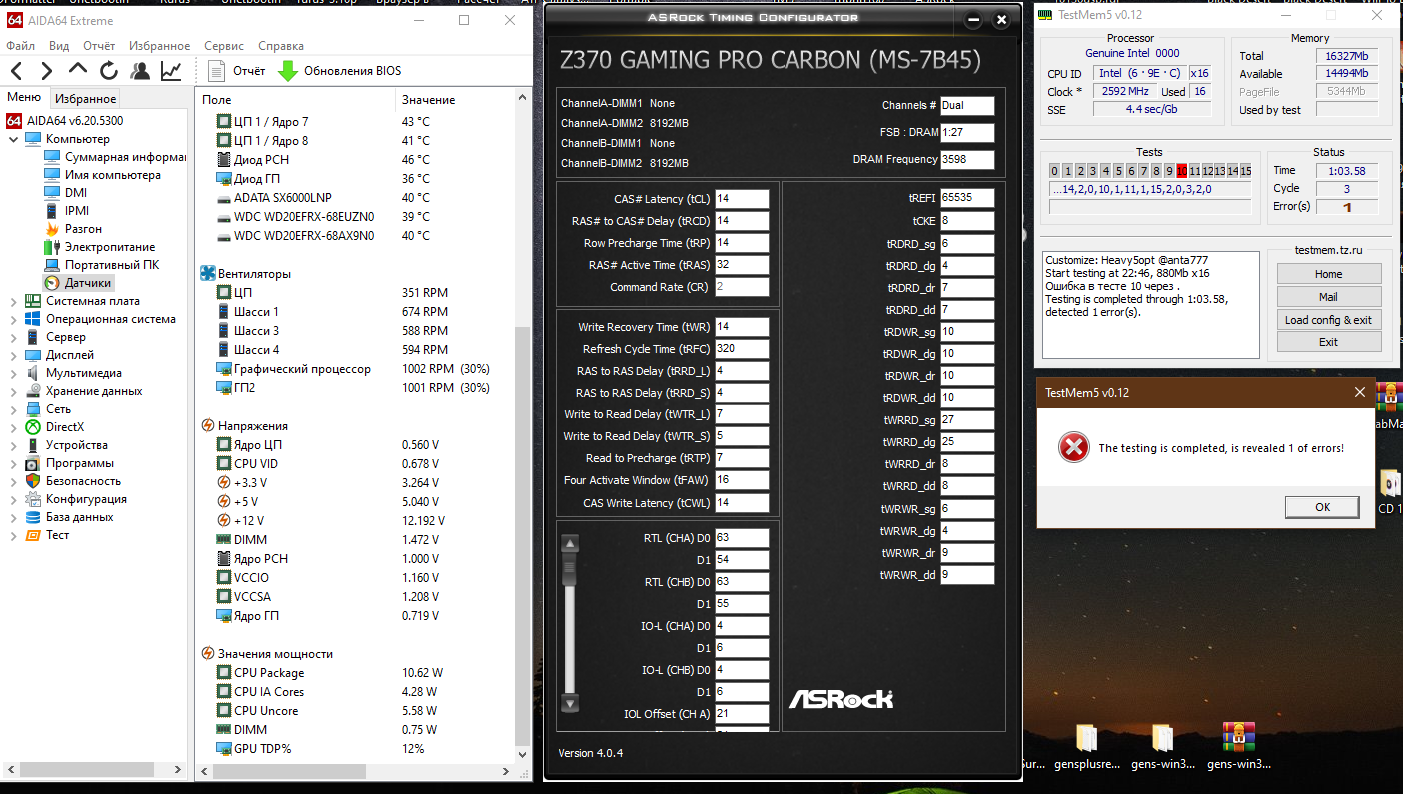
Task: Click the Отчёт report toolbar button
Action: (236, 71)
